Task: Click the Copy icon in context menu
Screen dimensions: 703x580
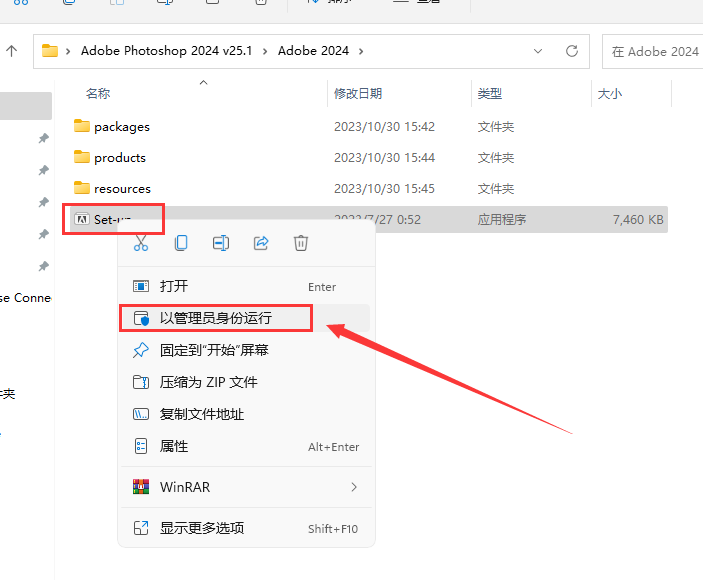Action: coord(181,243)
